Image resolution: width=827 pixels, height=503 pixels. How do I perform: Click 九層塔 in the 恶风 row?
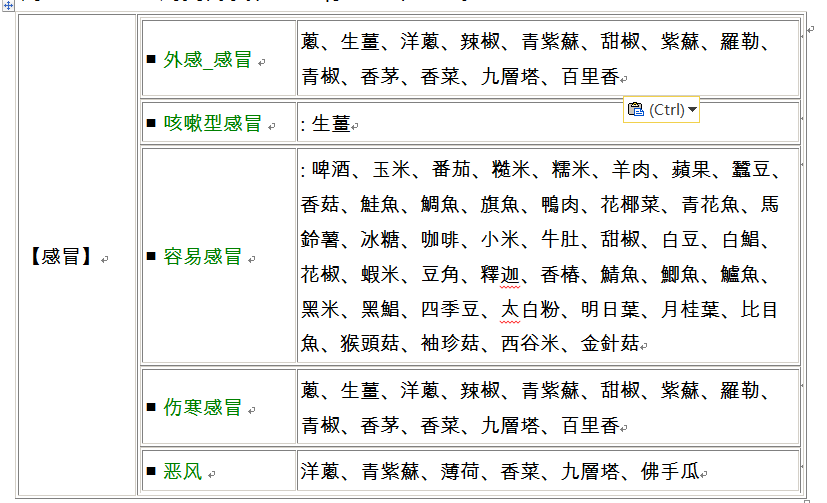tap(590, 471)
